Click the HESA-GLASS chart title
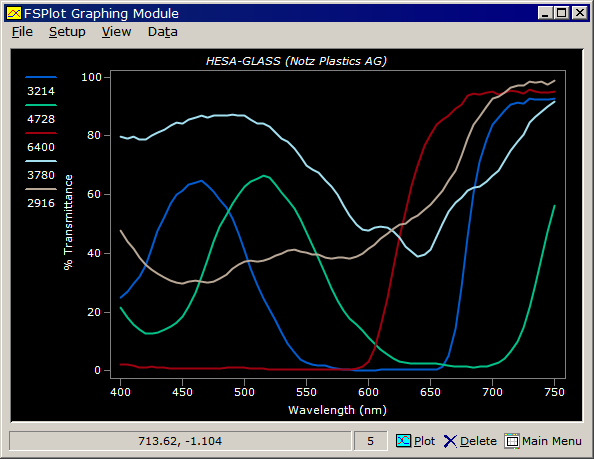 (296, 61)
